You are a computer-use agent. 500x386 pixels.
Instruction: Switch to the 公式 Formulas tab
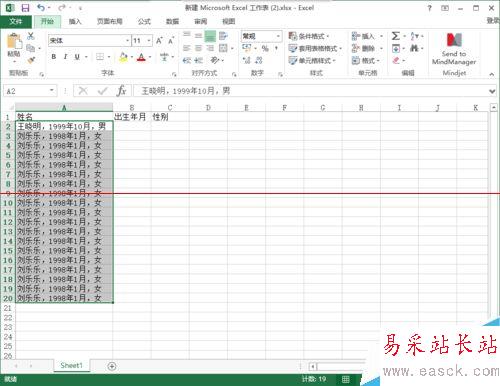pos(144,21)
